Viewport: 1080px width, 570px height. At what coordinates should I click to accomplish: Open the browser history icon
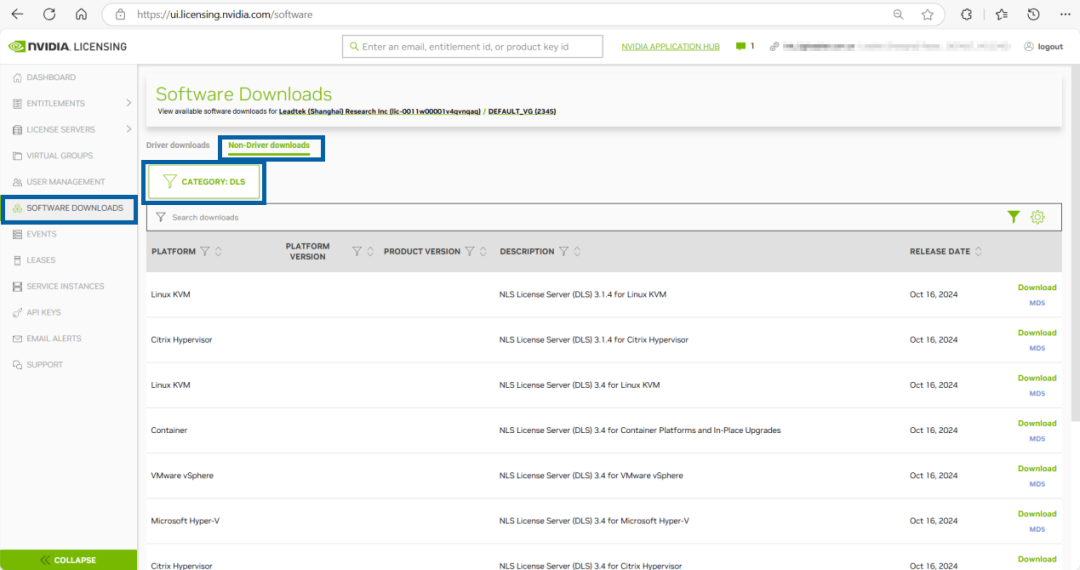[1033, 14]
